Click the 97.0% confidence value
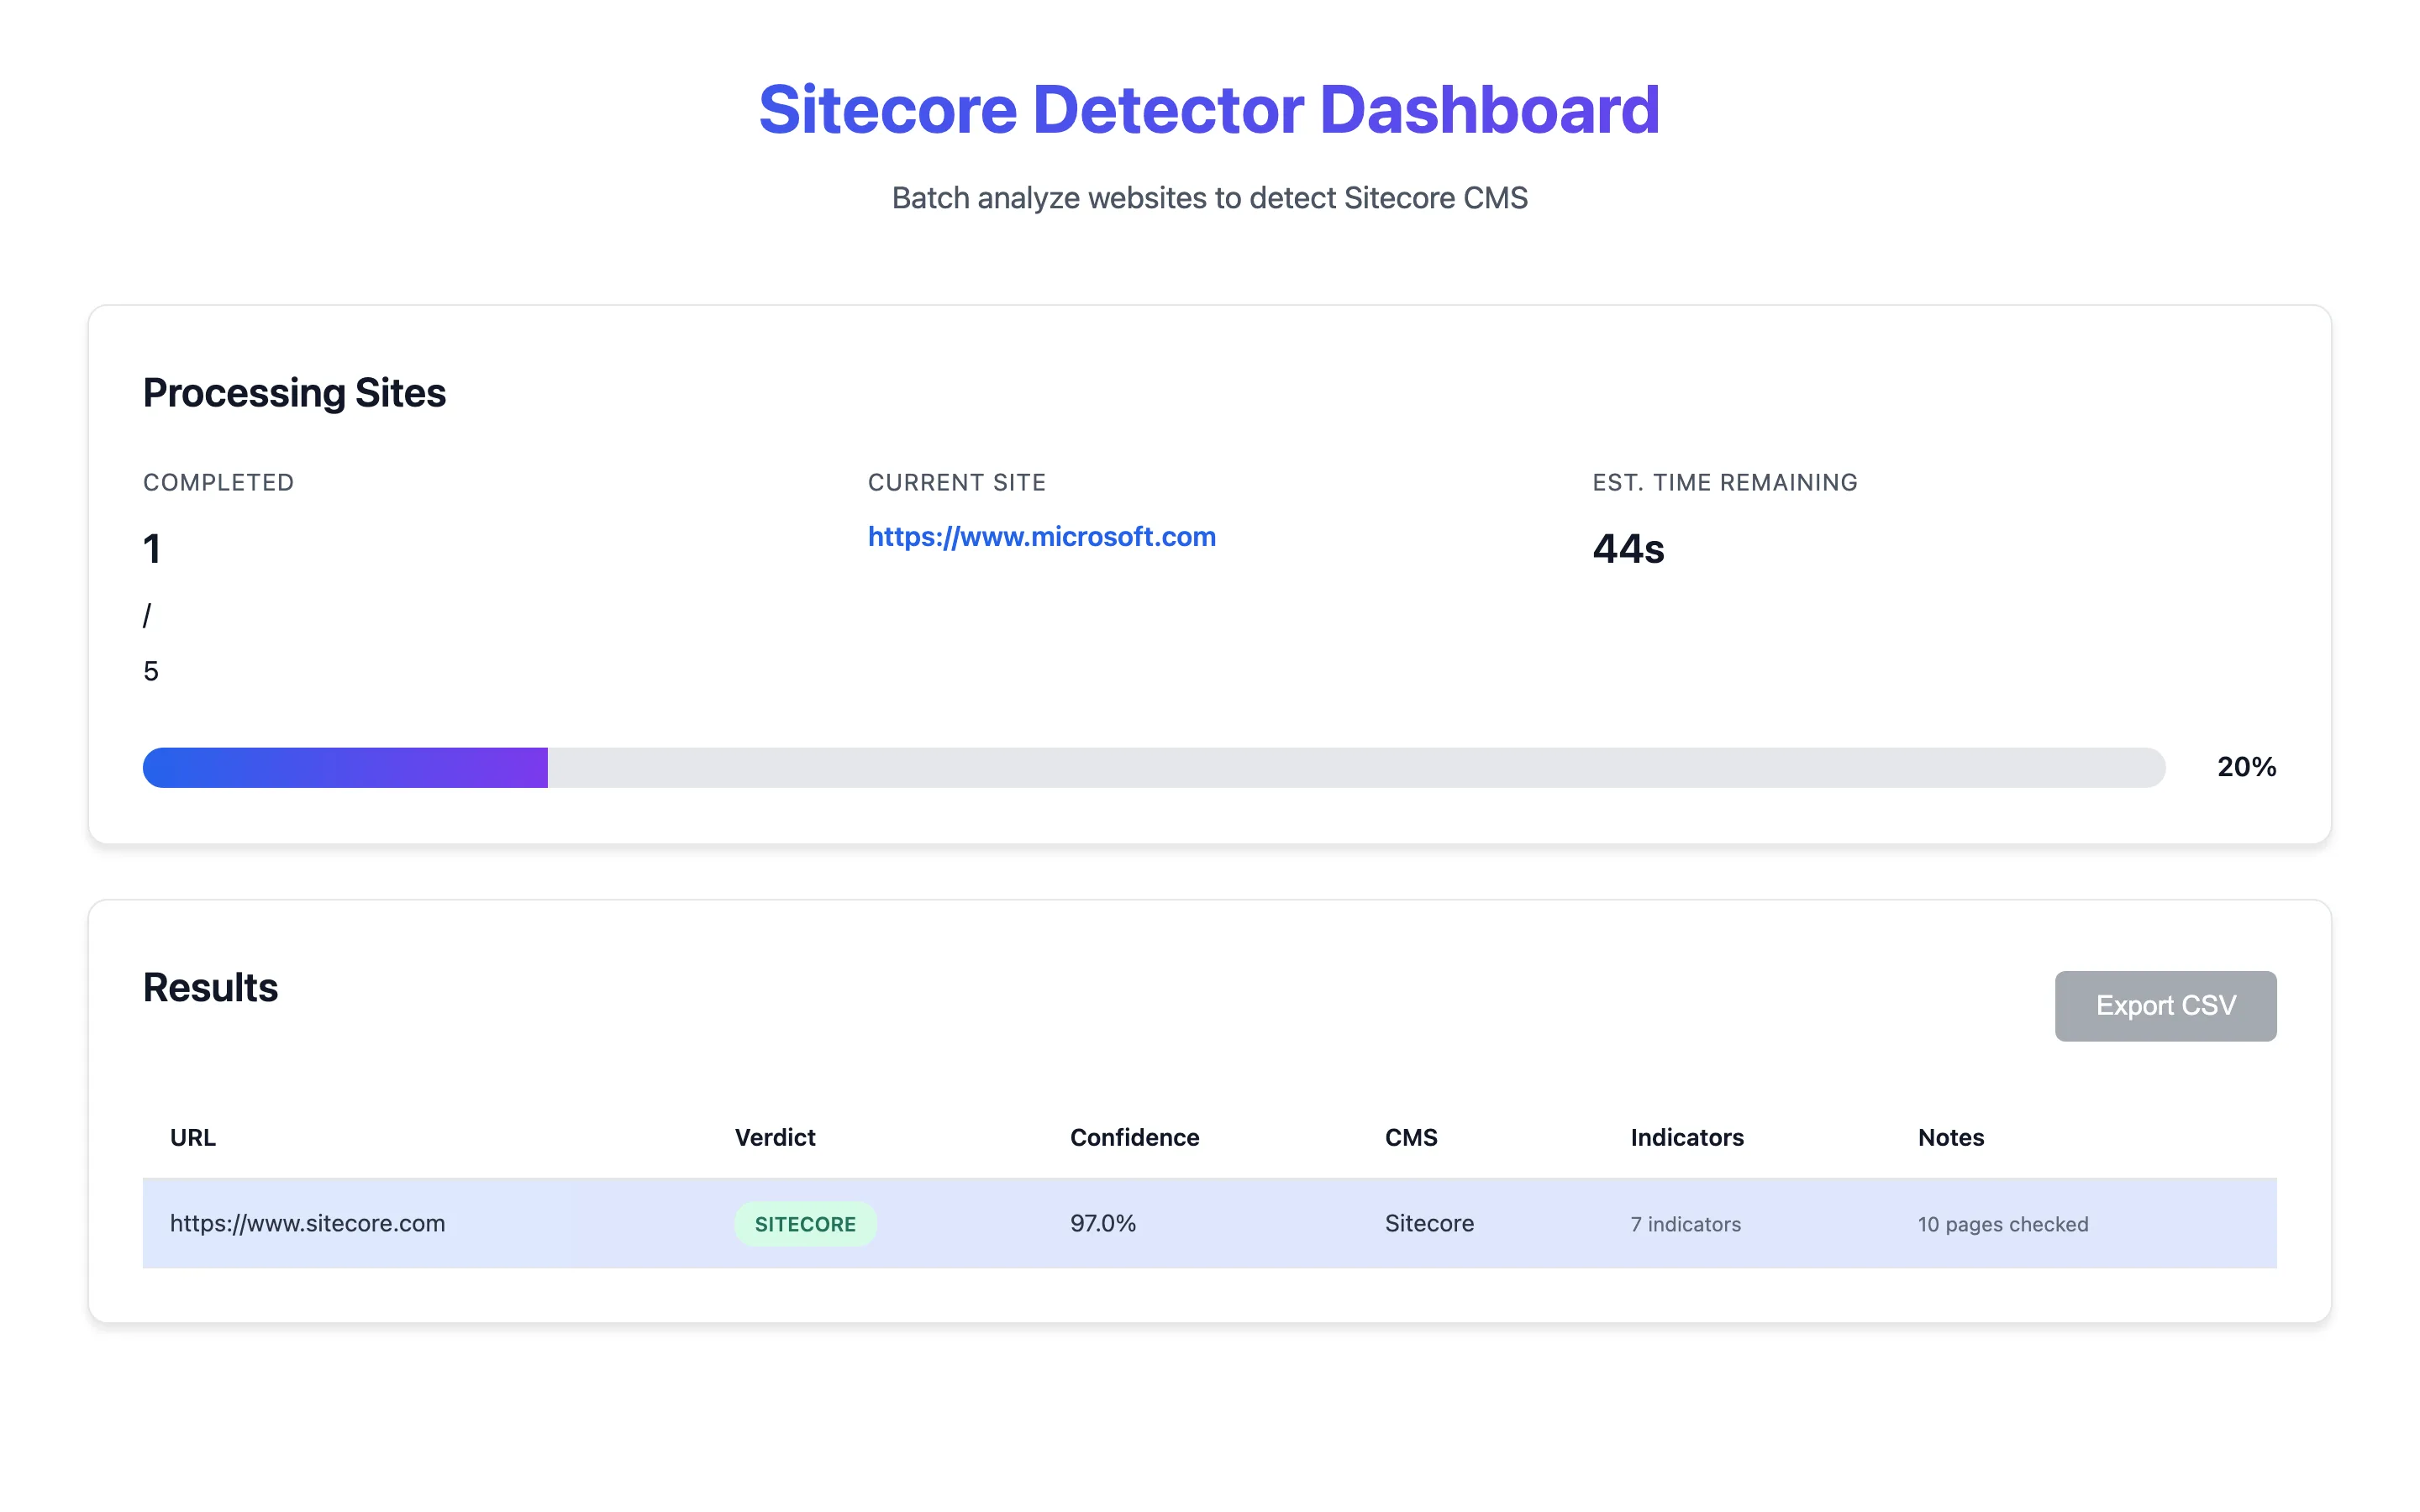The image size is (2420, 1512). click(1103, 1223)
